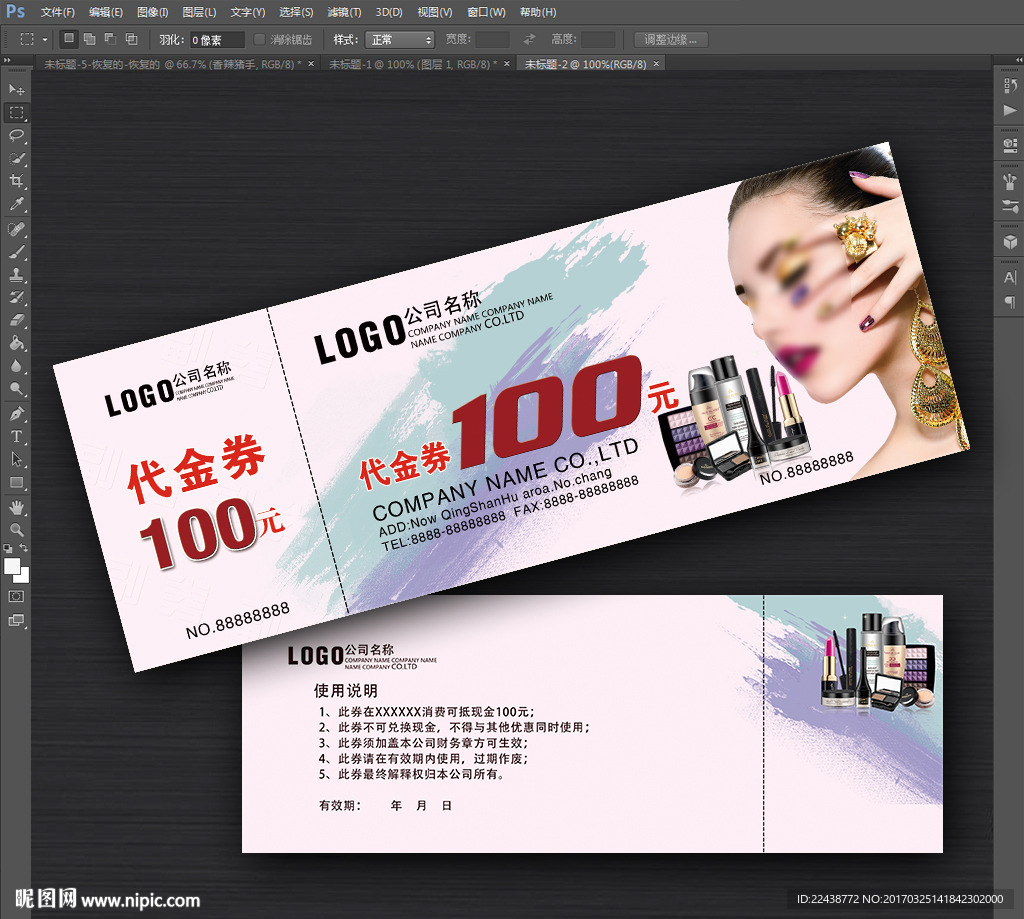Open the 视图(V) menu
The height and width of the screenshot is (919, 1024).
click(435, 12)
